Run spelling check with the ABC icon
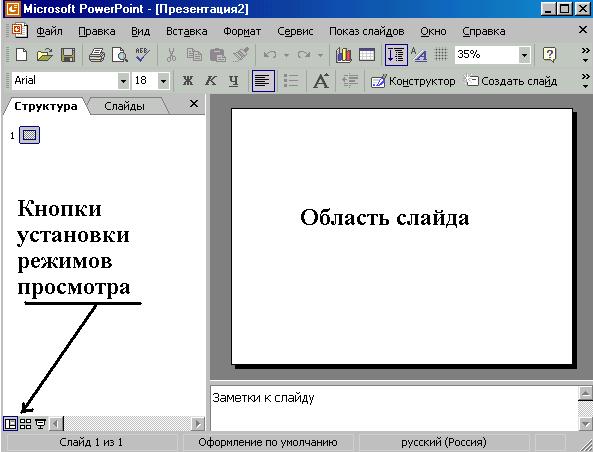 coord(143,55)
